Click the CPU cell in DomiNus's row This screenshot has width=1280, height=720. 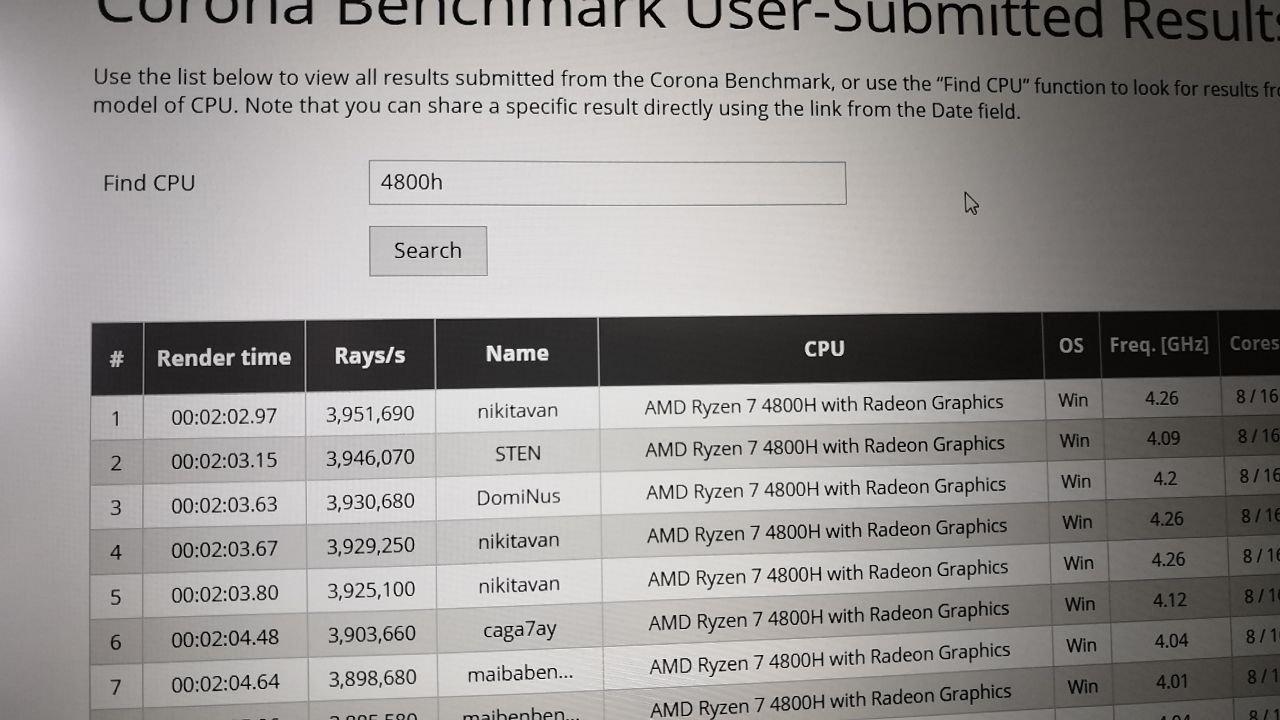click(x=826, y=489)
